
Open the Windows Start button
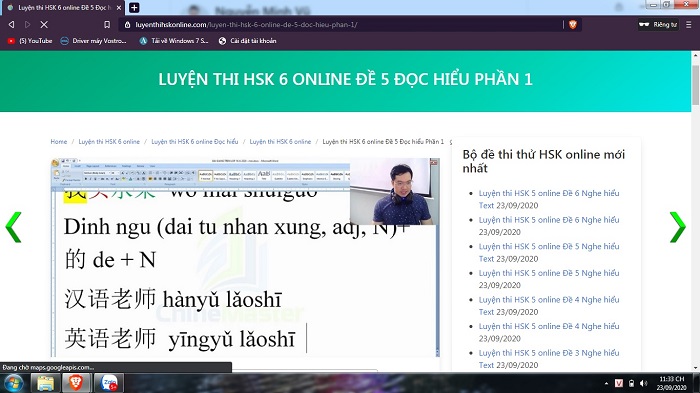[13, 384]
